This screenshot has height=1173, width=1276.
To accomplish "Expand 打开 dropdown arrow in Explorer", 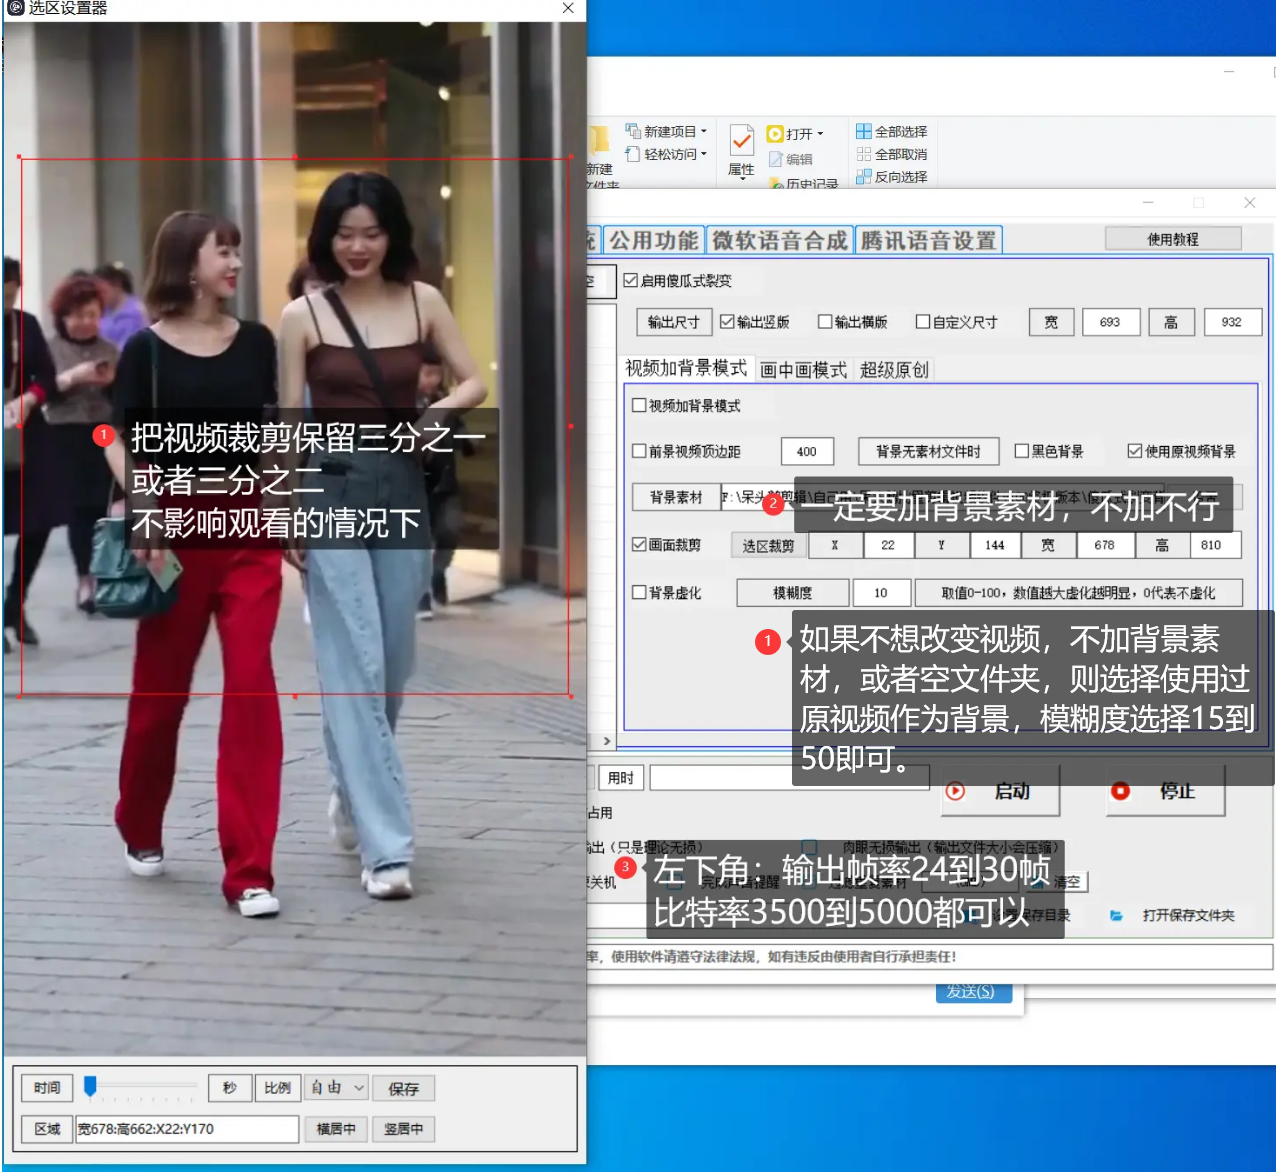I will (x=821, y=134).
